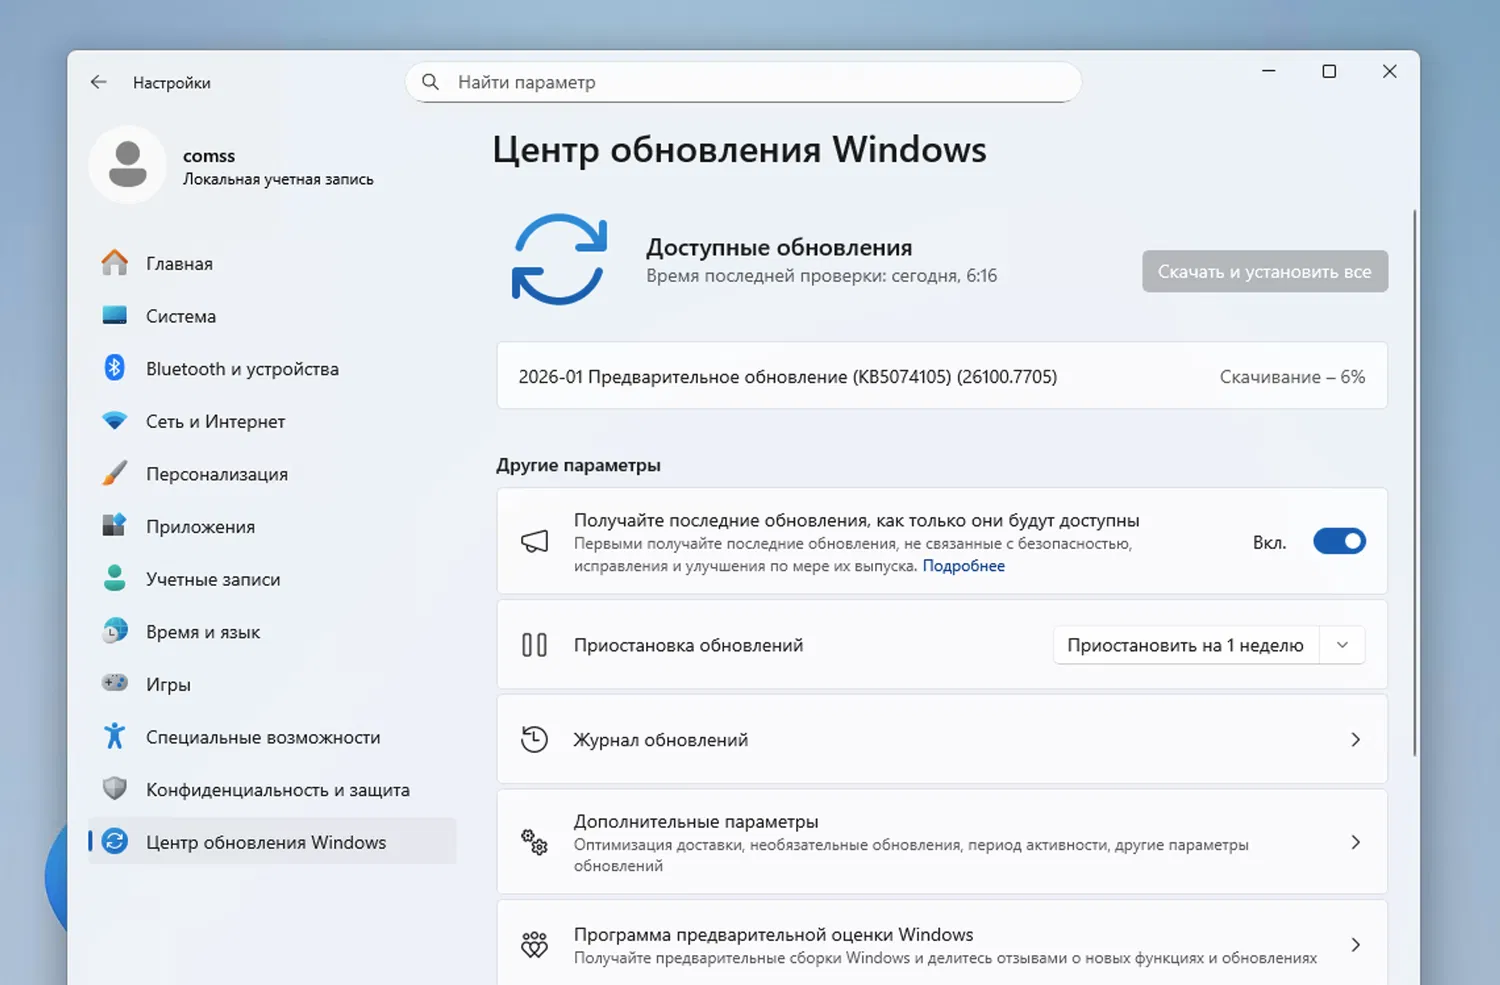Click the Система monitor icon

click(115, 316)
